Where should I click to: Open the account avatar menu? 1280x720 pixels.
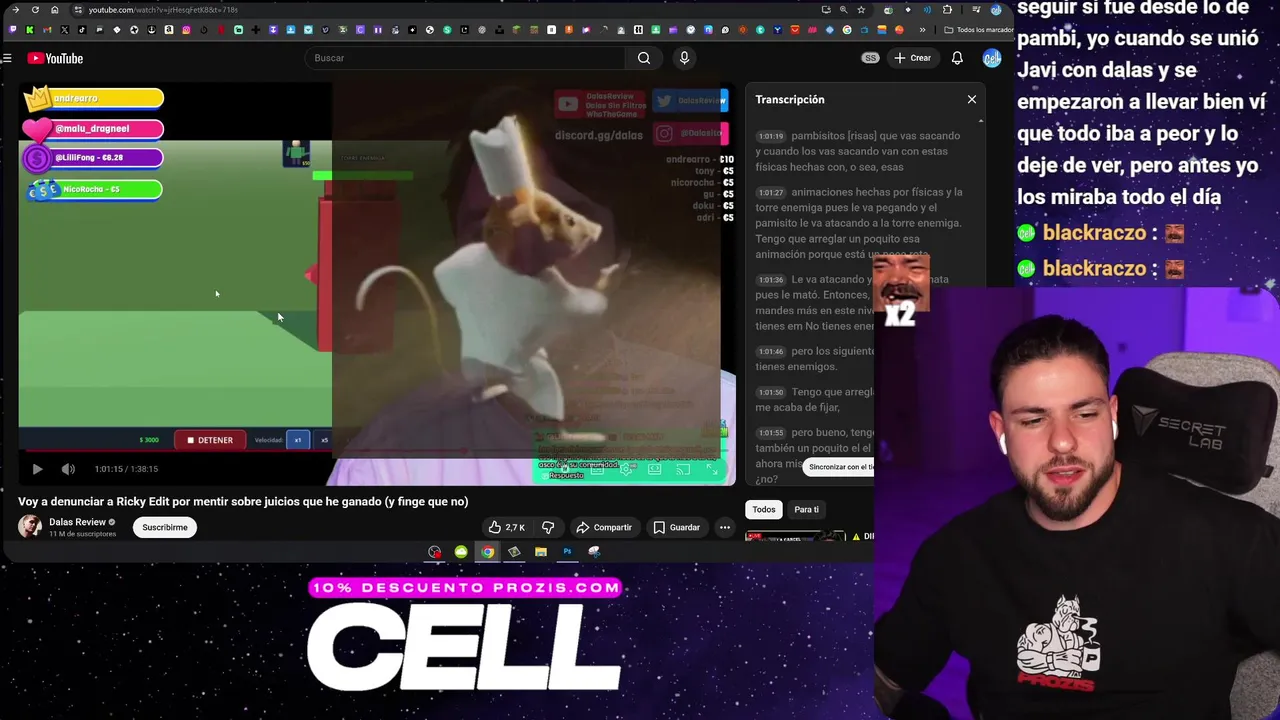click(992, 58)
